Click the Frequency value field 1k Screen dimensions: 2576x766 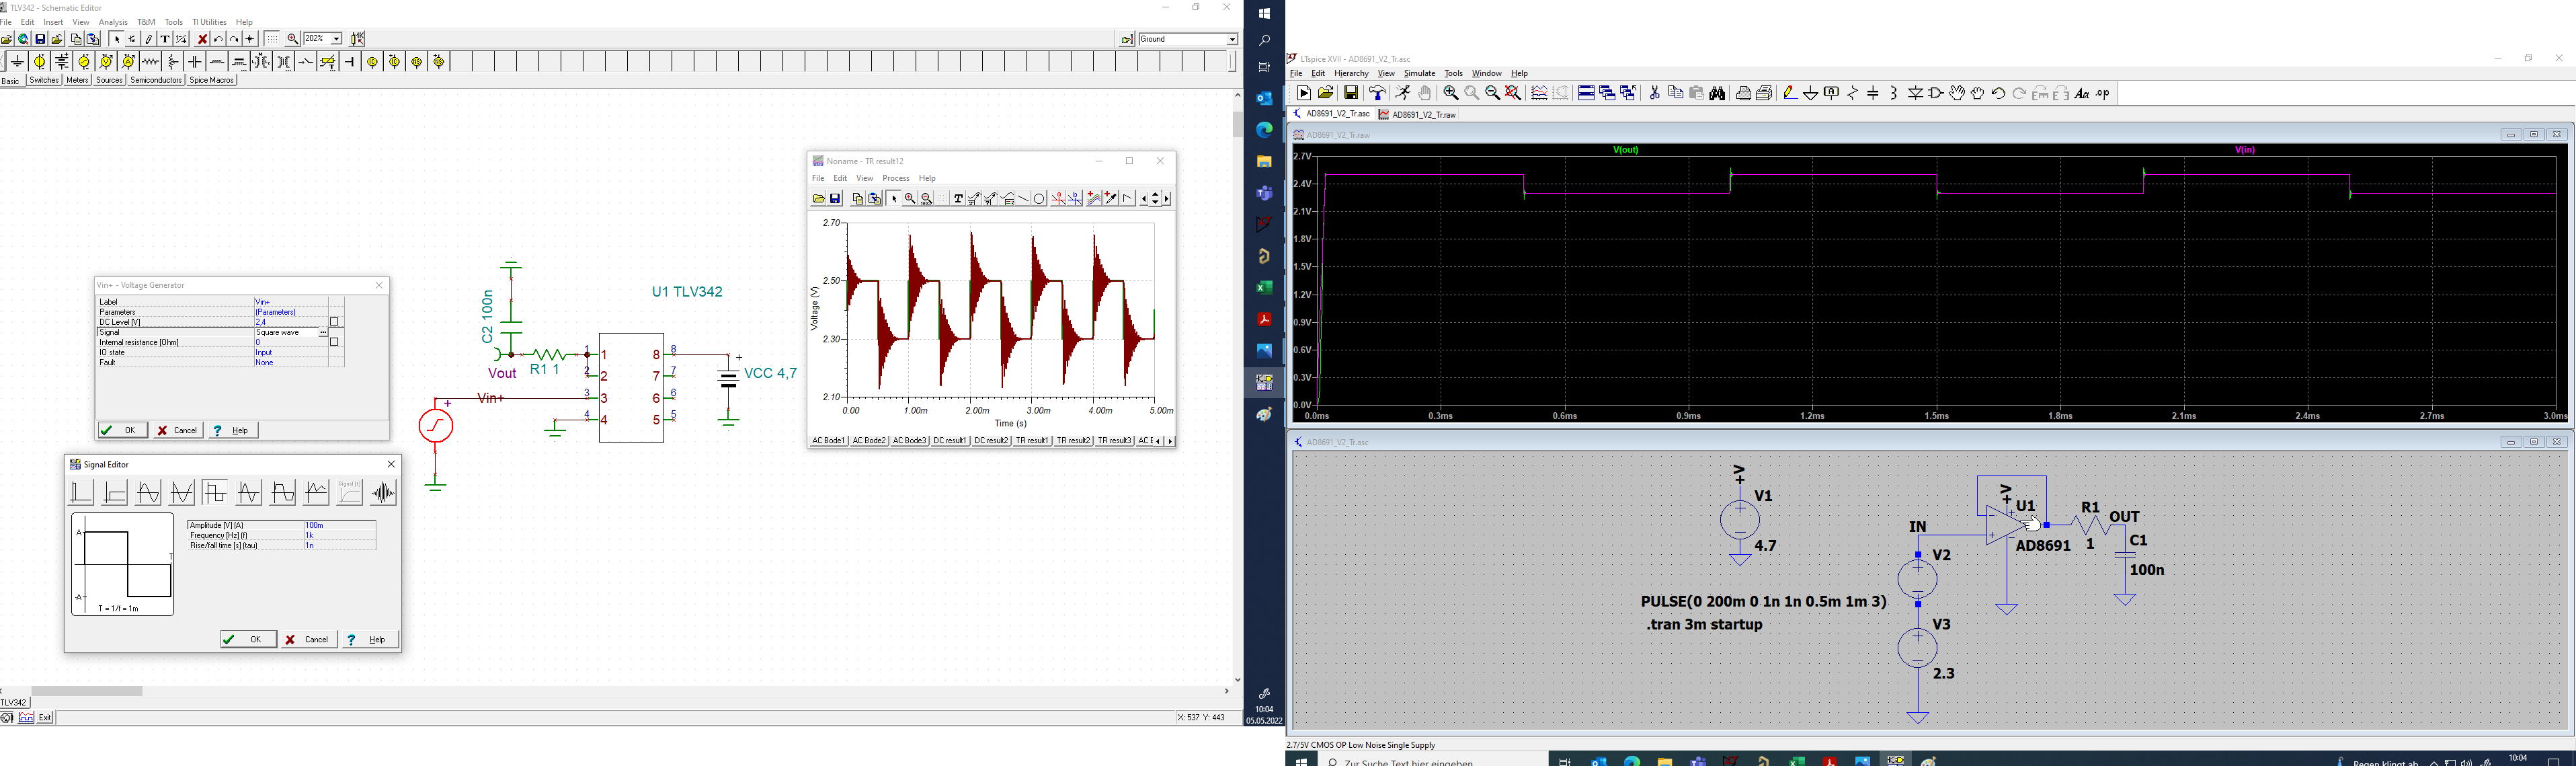coord(339,535)
